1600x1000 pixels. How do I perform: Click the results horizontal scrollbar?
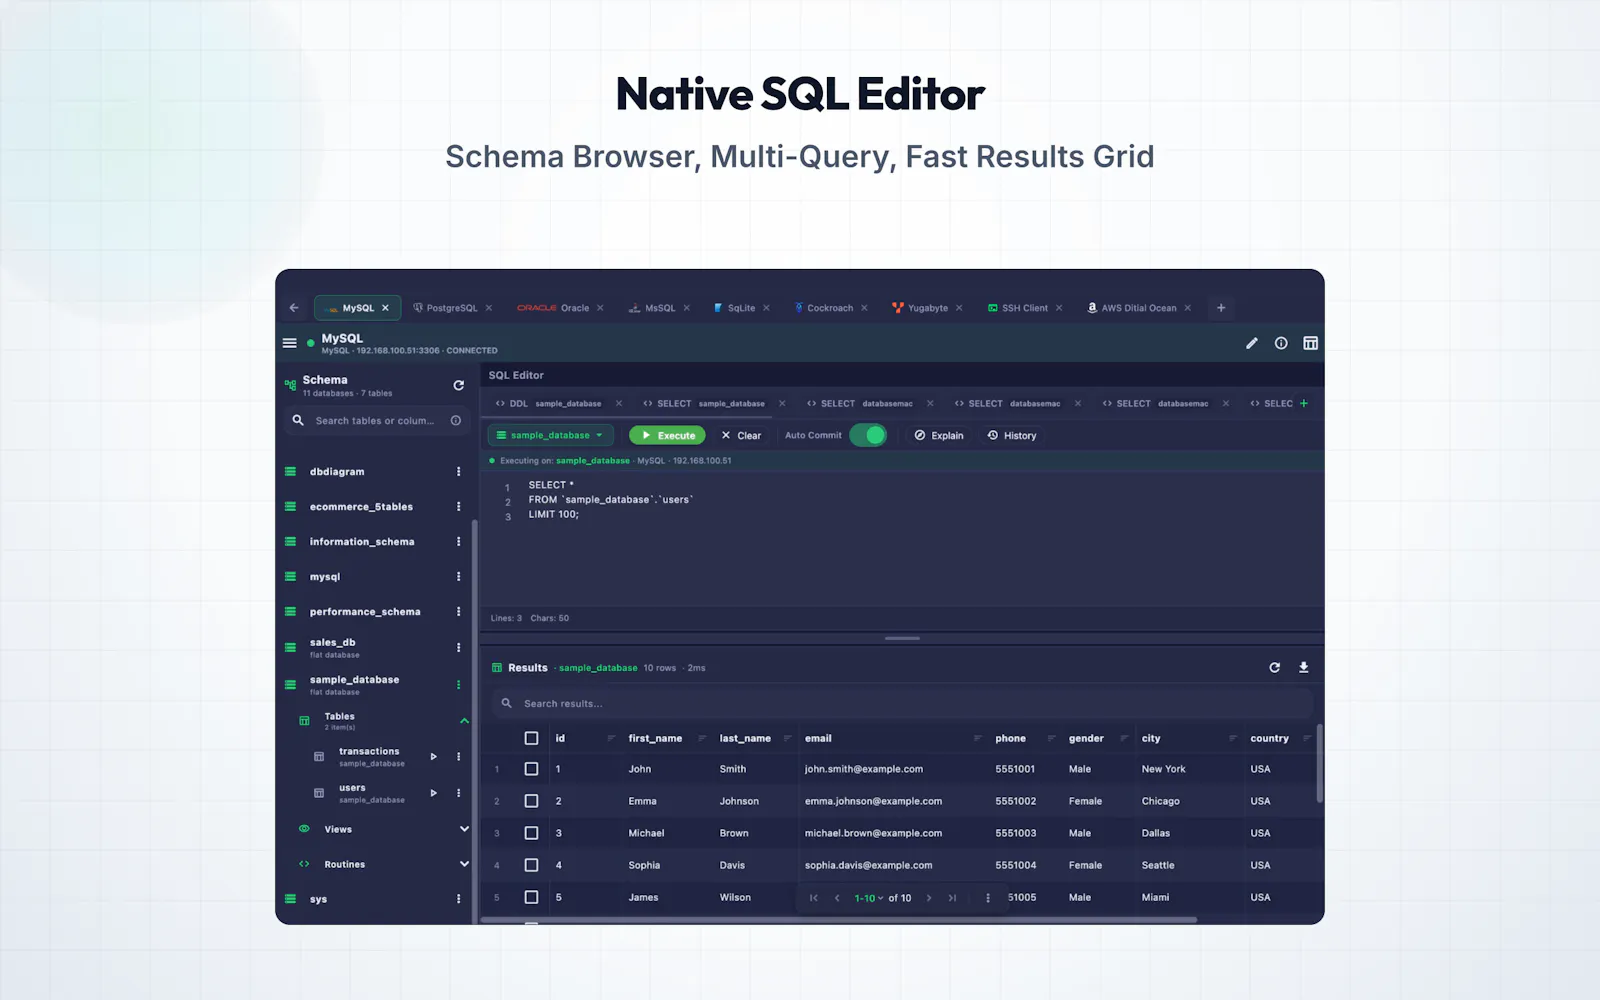coord(838,920)
